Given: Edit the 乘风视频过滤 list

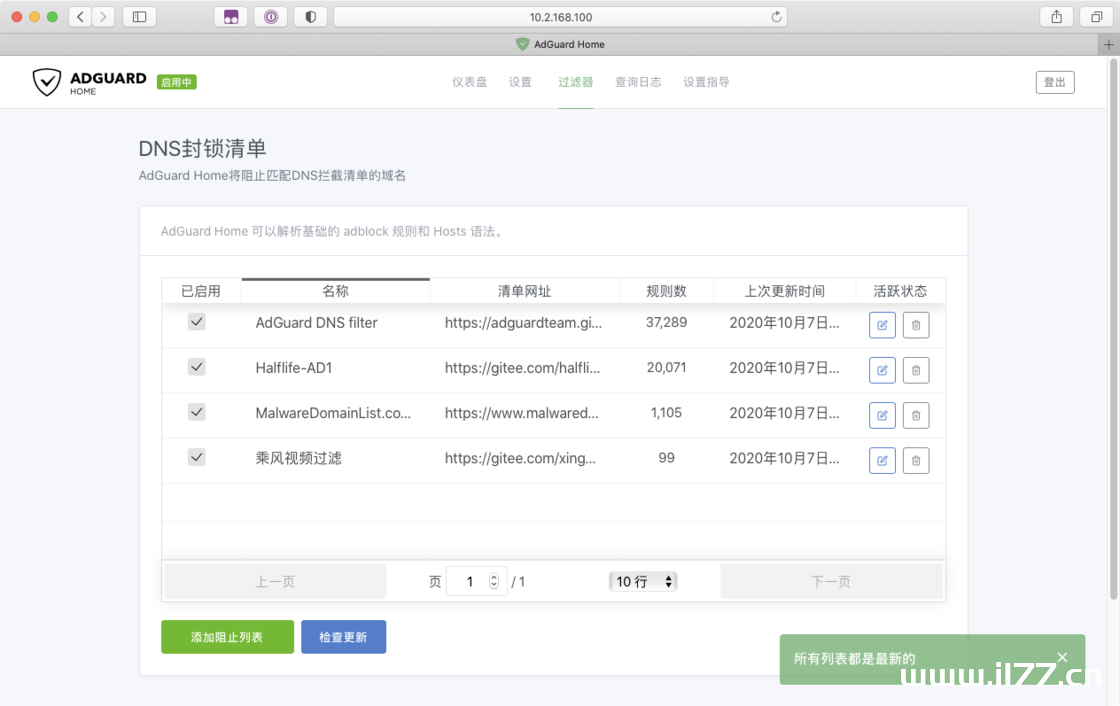Looking at the screenshot, I should [x=882, y=460].
